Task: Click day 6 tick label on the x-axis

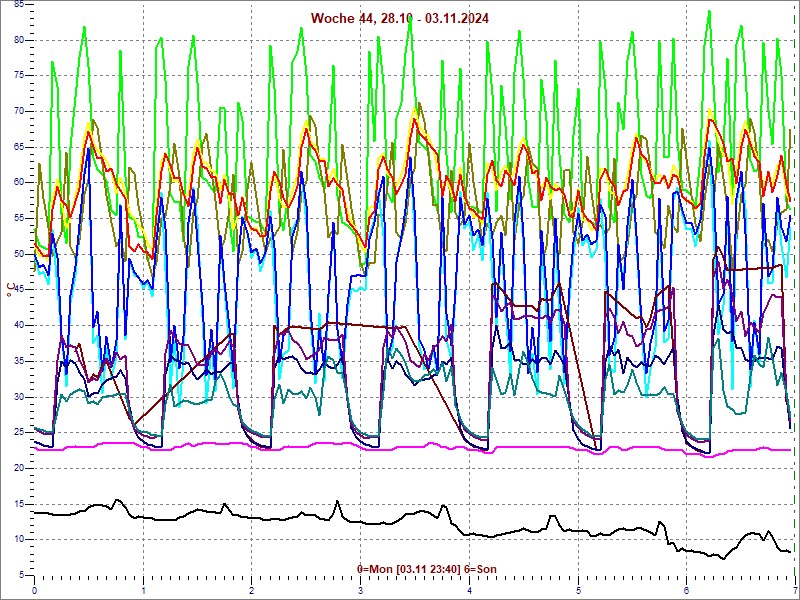Action: click(686, 590)
